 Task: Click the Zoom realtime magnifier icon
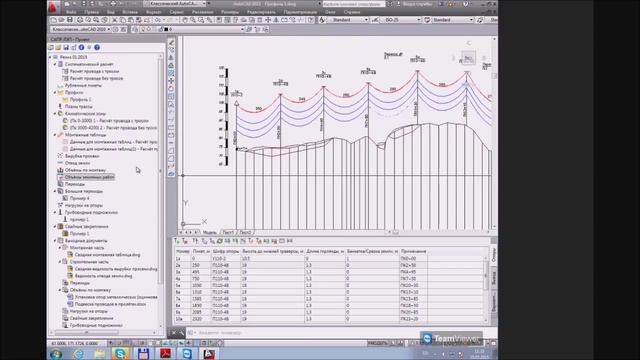coord(193,20)
